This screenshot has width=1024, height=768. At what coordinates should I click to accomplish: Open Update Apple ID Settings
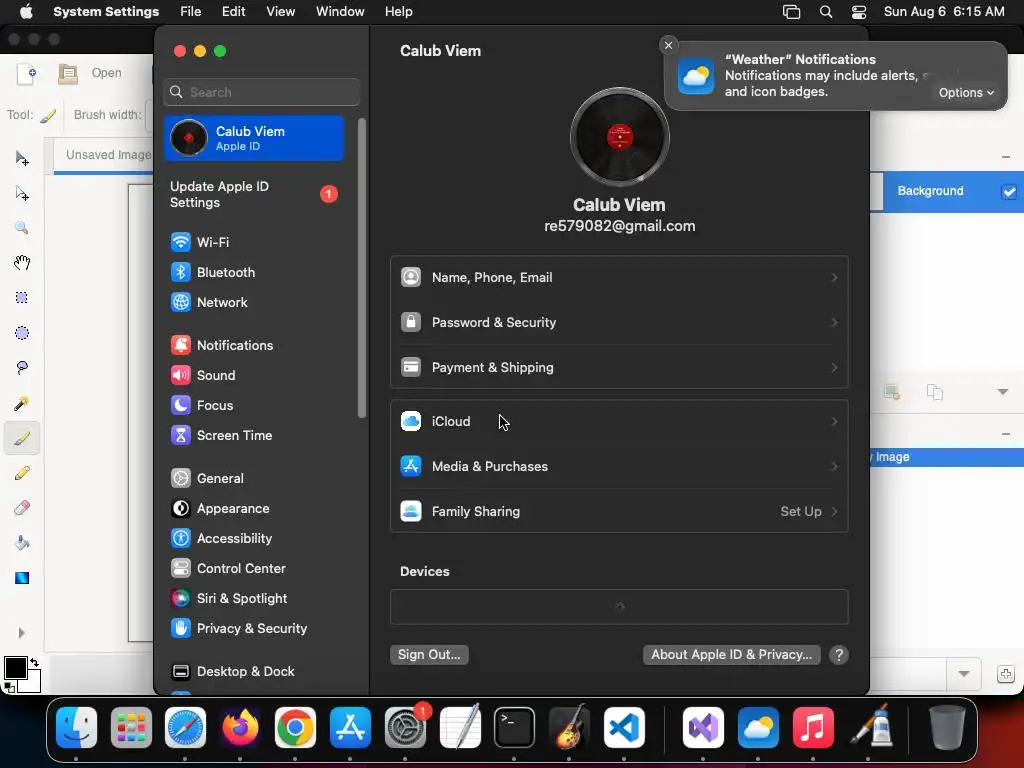click(x=254, y=195)
